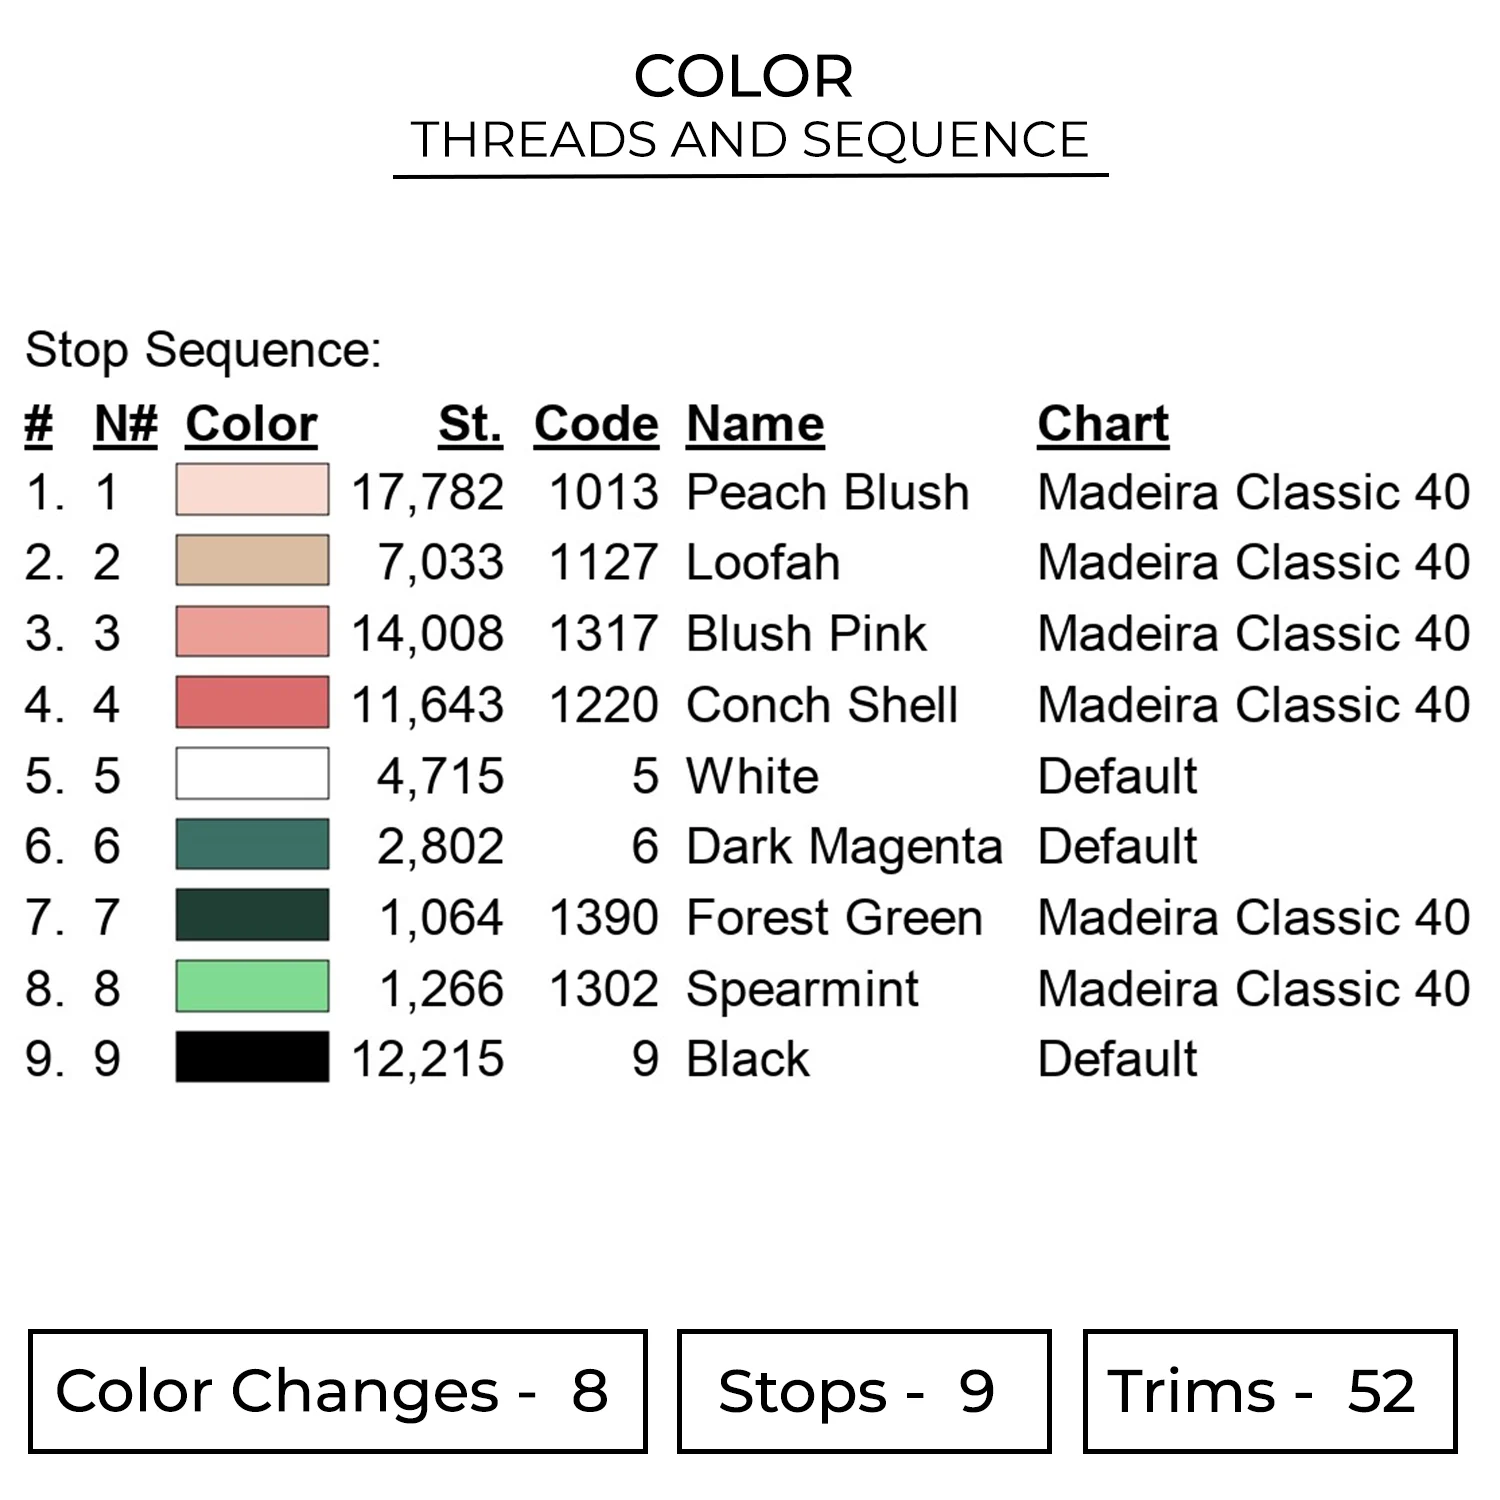Select the Trims - 52 box
1500x1500 pixels.
[x=1269, y=1391]
